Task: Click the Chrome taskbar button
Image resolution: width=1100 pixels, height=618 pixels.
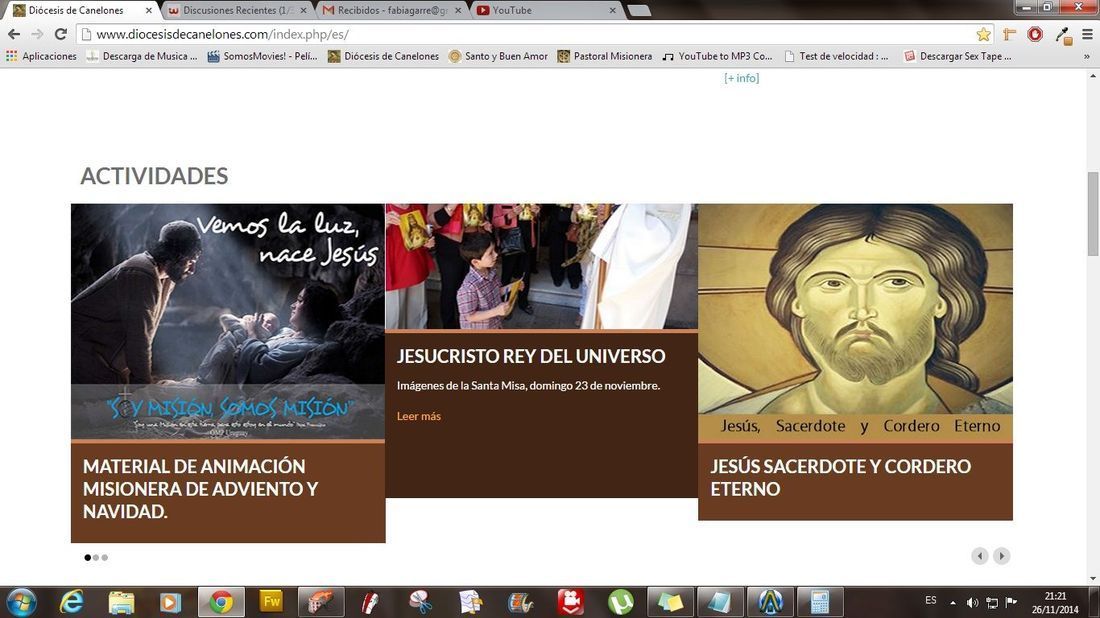Action: (221, 602)
